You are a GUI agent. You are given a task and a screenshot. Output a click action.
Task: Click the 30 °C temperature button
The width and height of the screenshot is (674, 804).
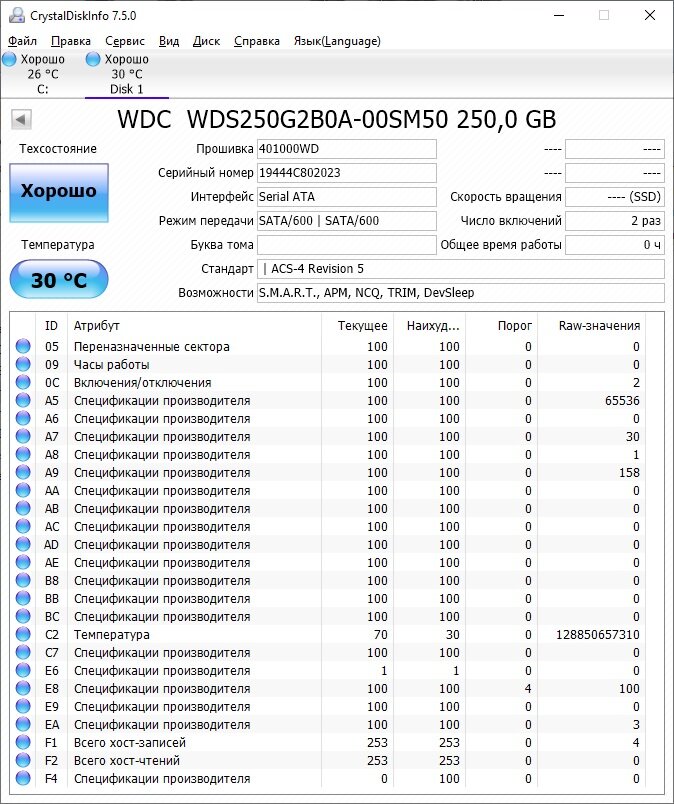(x=59, y=279)
